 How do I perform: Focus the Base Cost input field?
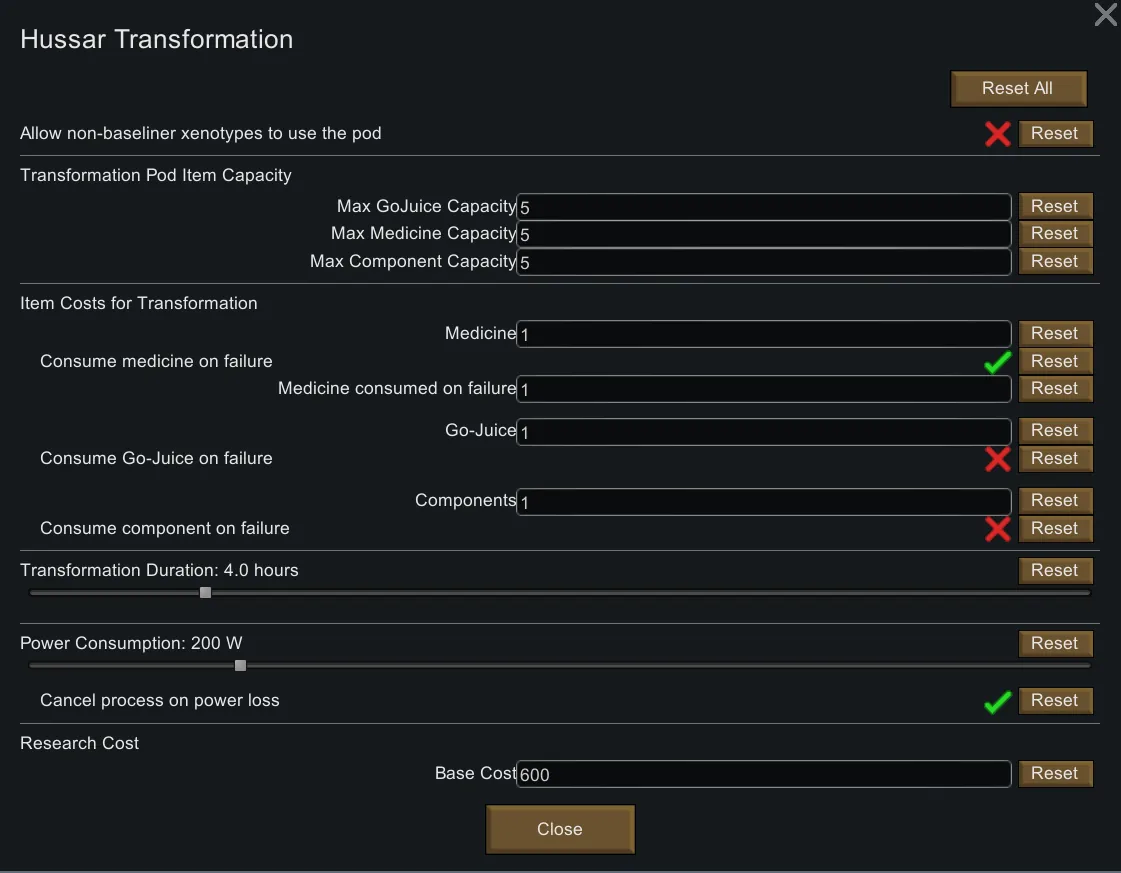point(763,774)
